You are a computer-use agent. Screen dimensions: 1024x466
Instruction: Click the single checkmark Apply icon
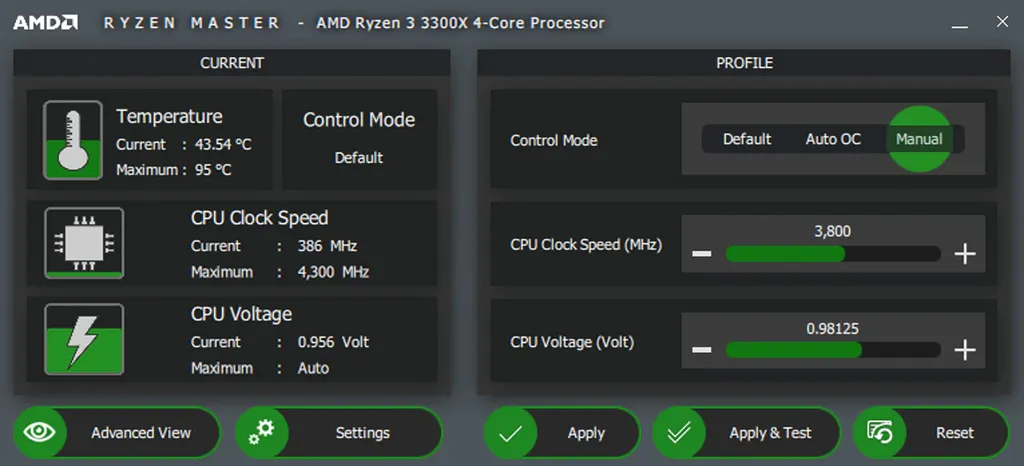[510, 433]
